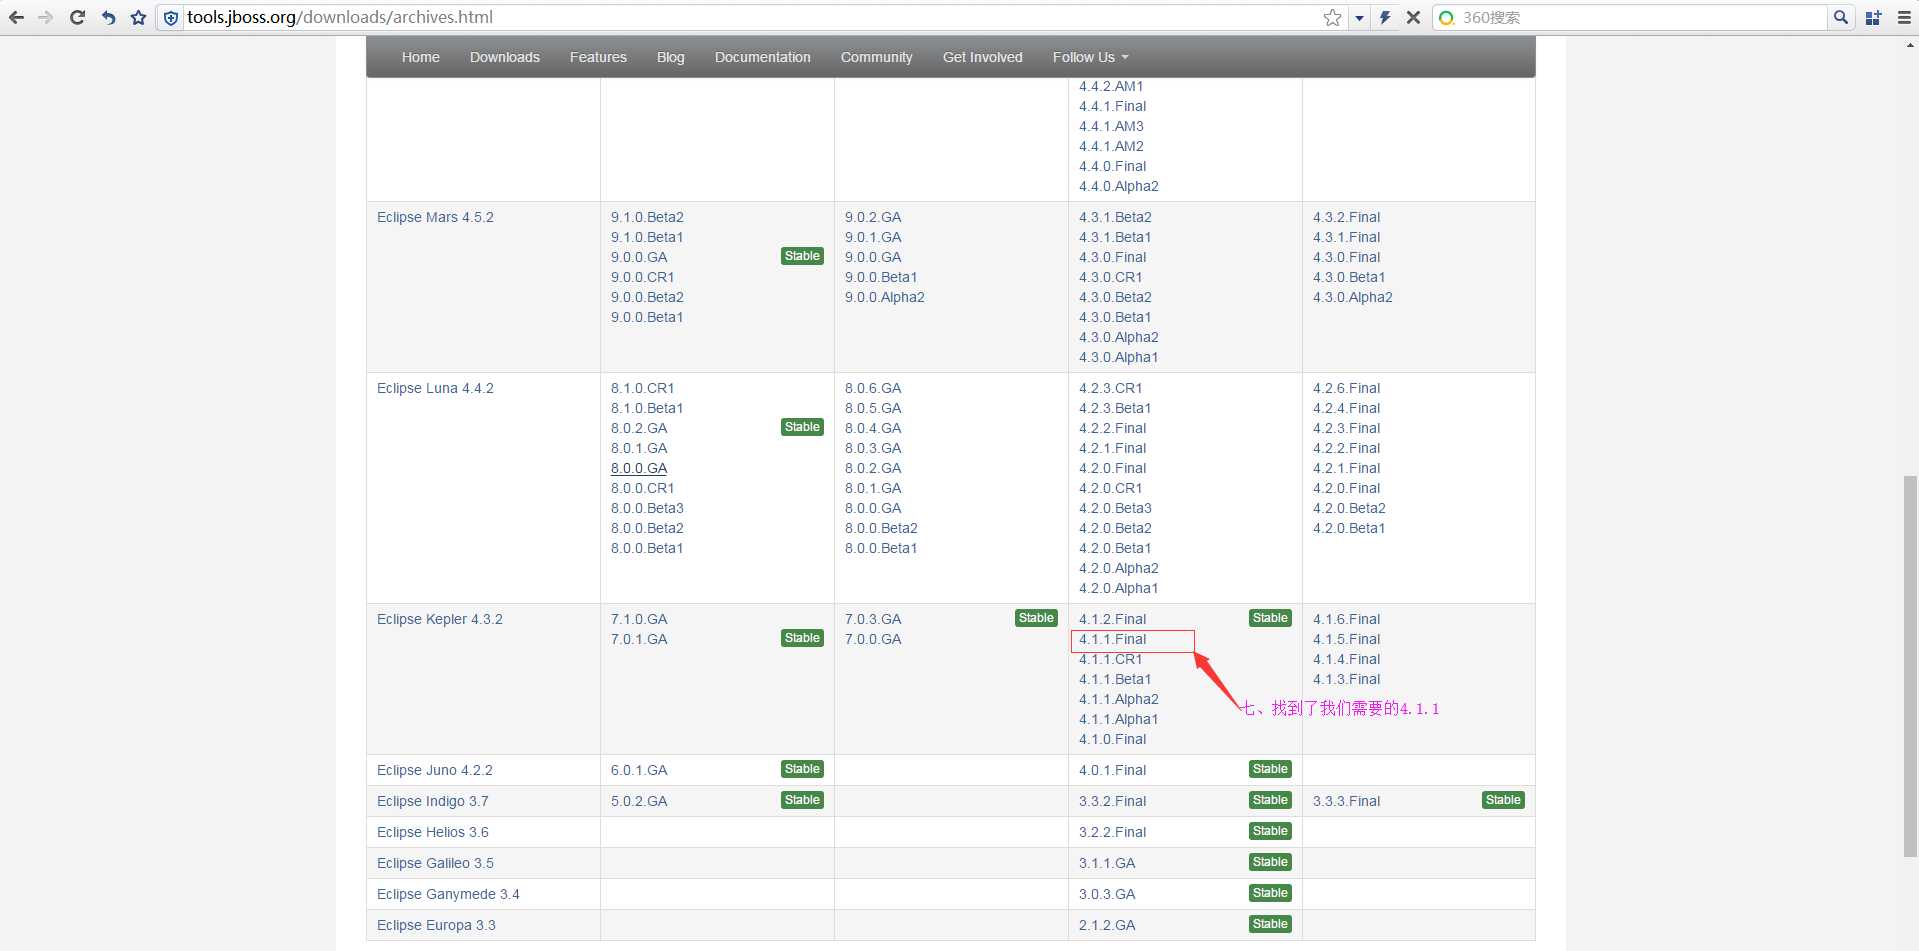Click the X stop icon beside lightning
The image size is (1919, 951).
[1413, 17]
